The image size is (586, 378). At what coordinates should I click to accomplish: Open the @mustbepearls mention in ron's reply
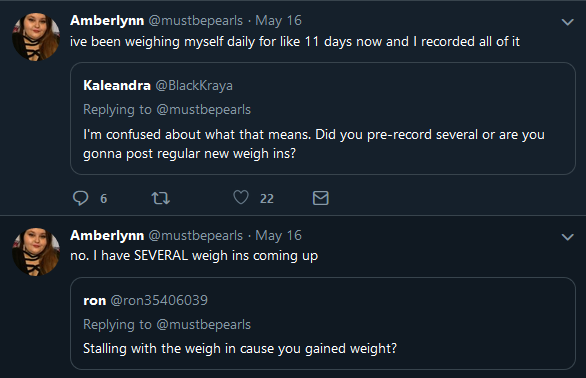(204, 325)
